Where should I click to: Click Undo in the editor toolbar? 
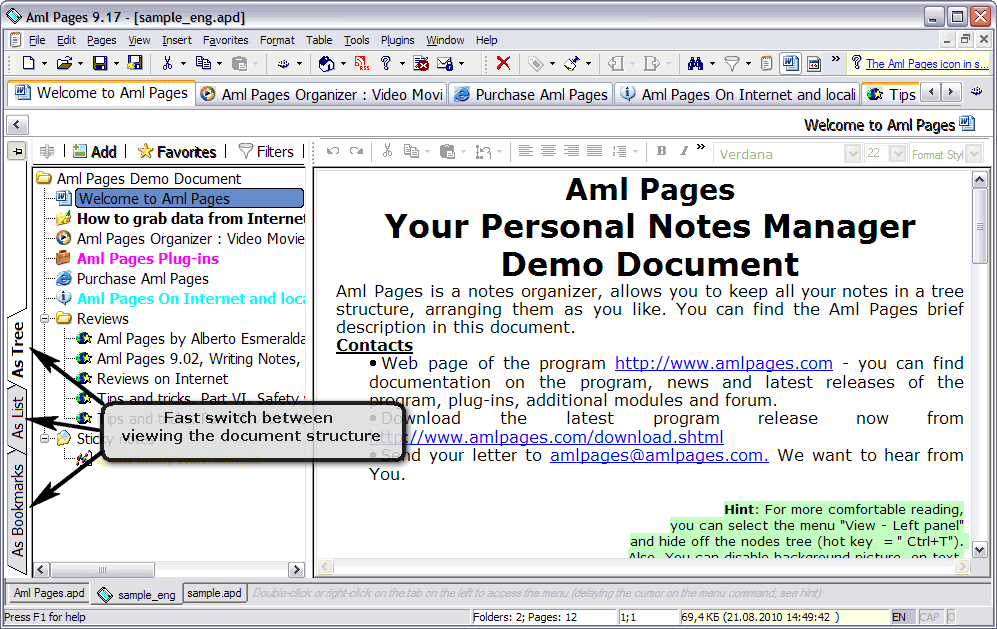coord(333,151)
